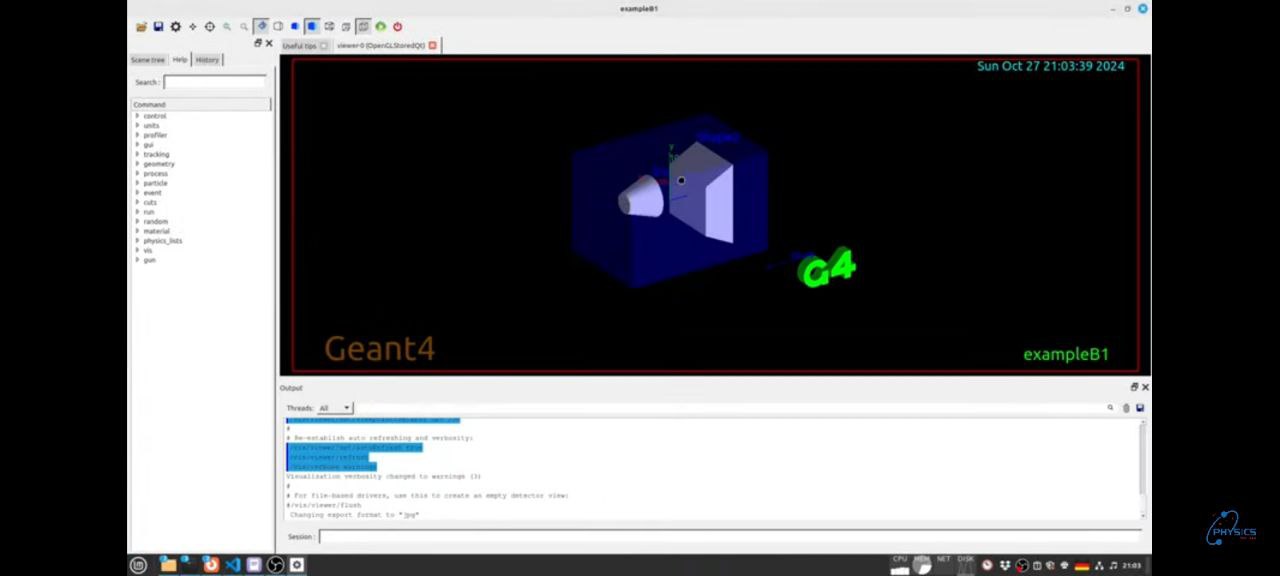Switch to the History tab
Image resolution: width=1280 pixels, height=576 pixels.
[x=206, y=59]
